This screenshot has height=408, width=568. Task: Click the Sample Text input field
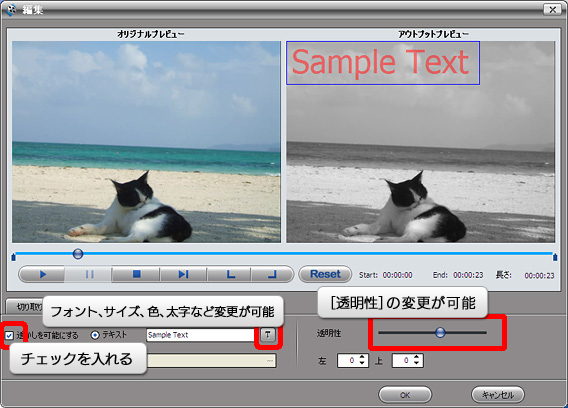pos(200,335)
